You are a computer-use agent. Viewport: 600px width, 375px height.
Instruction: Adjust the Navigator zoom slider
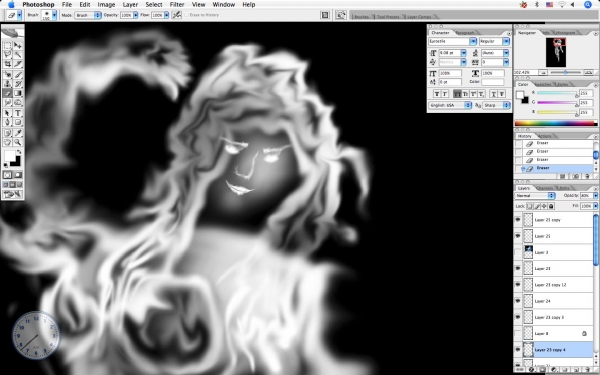[565, 72]
